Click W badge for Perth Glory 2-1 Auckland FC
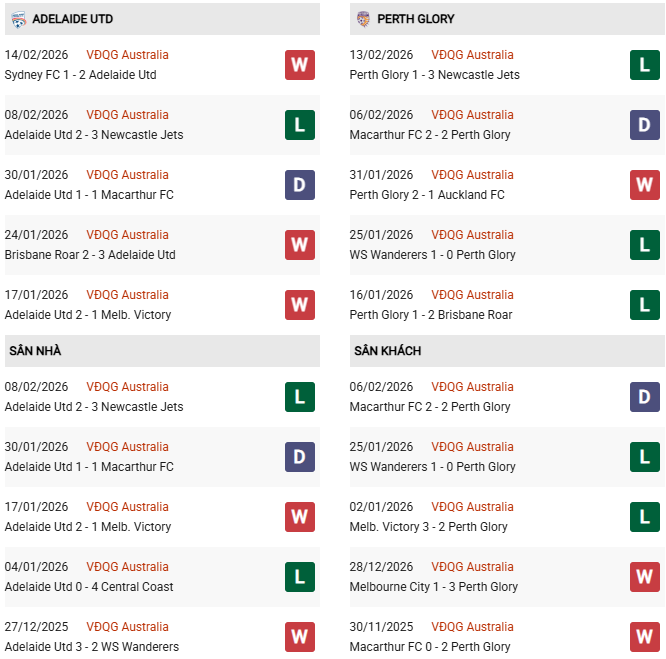666x659 pixels. (x=644, y=185)
